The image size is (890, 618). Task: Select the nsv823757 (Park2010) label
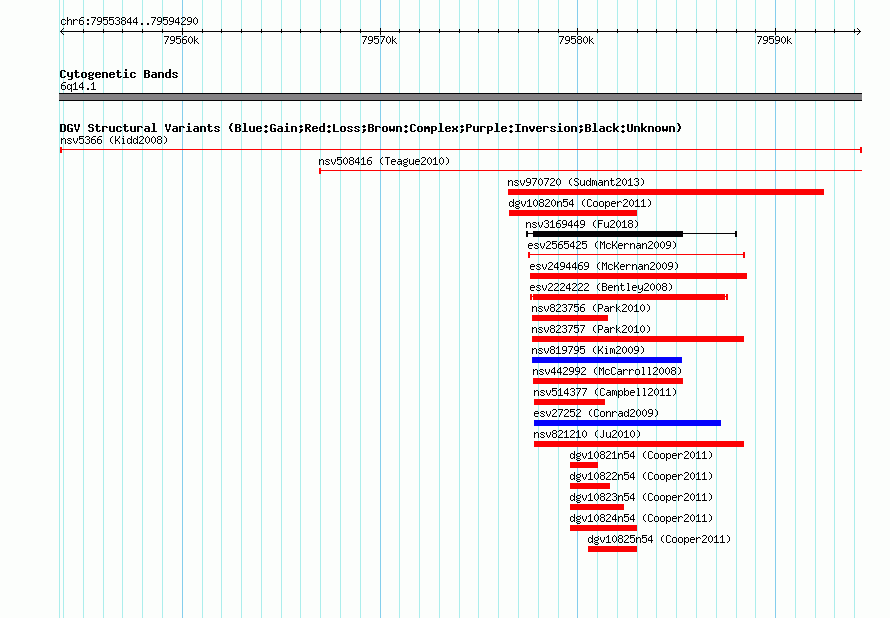pos(591,329)
